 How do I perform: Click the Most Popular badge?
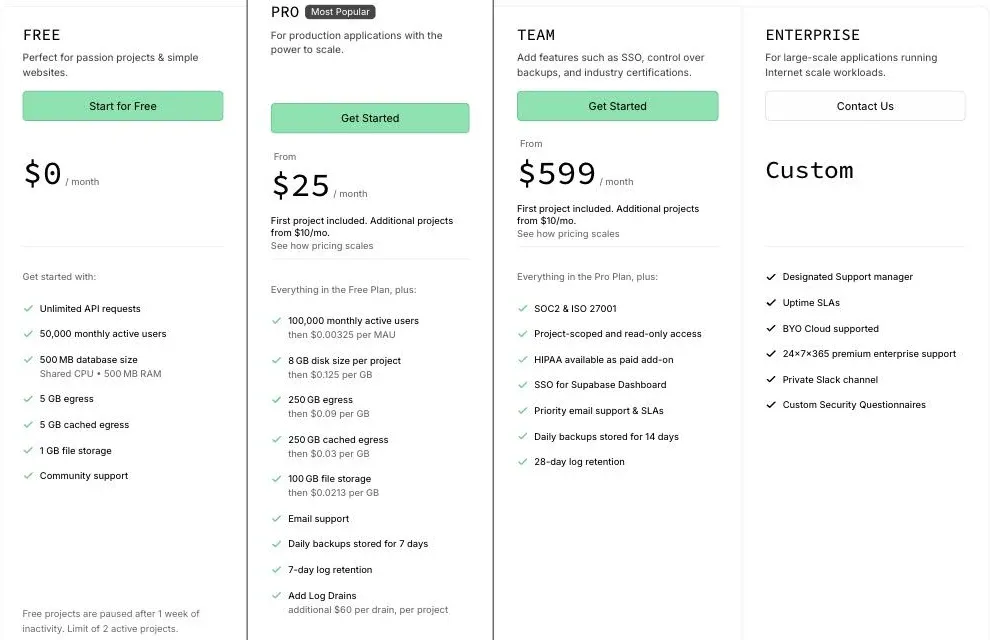point(340,12)
